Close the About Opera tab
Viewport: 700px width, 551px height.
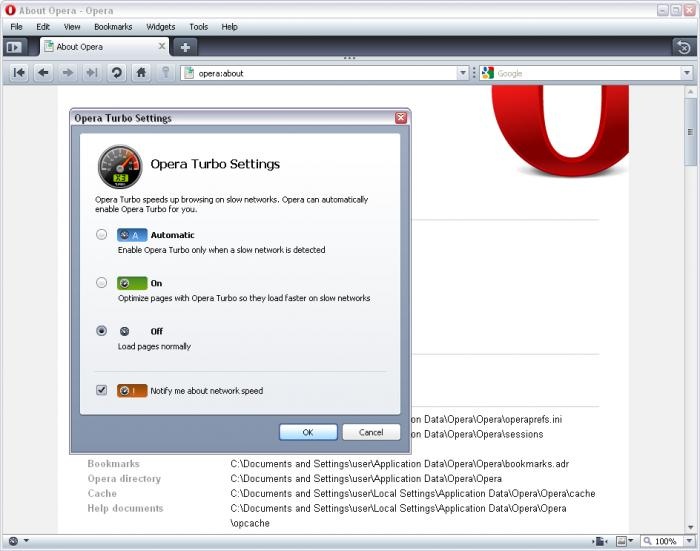pyautogui.click(x=162, y=46)
